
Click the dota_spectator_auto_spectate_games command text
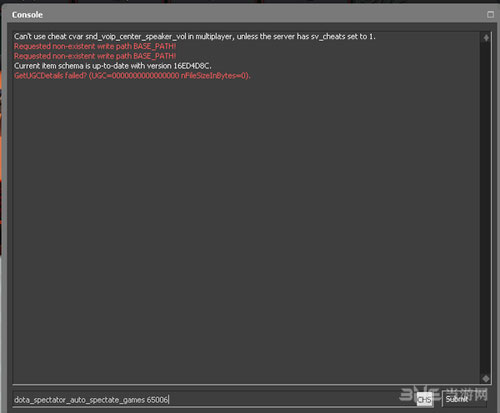[79, 400]
